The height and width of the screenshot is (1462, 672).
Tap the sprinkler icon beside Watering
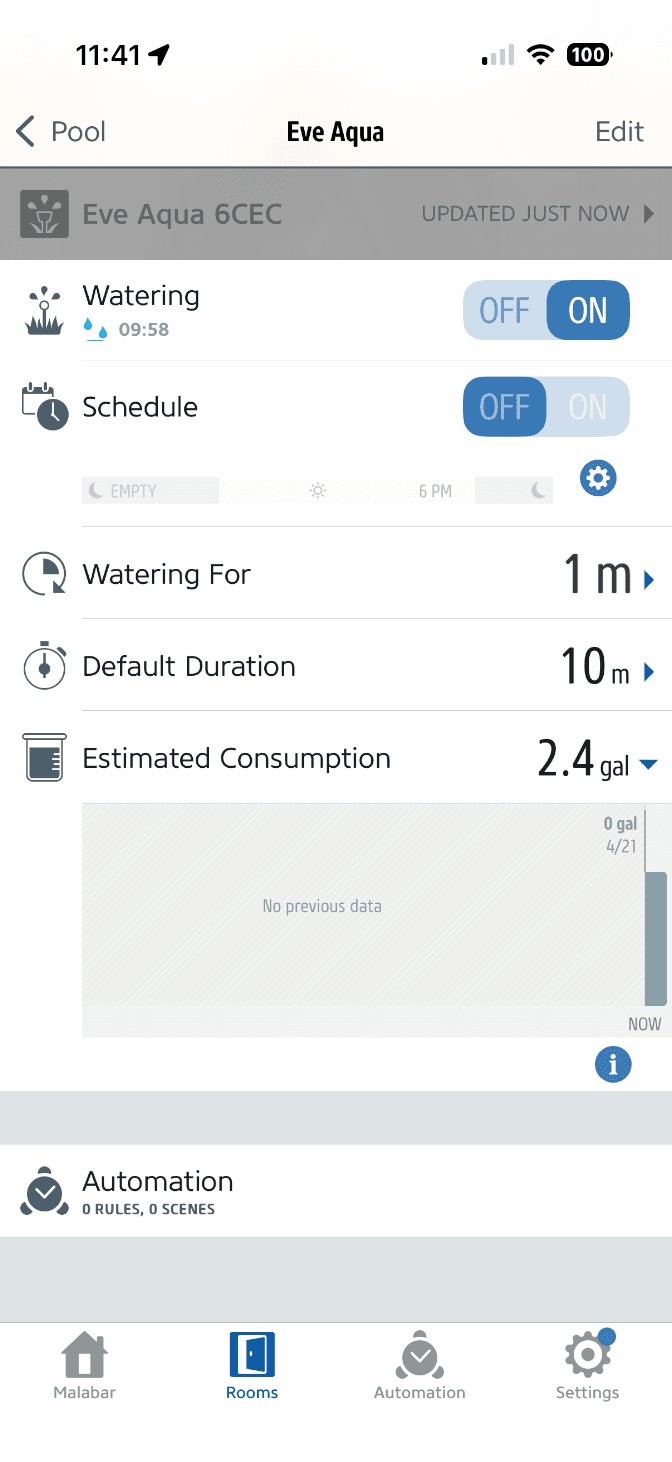[x=44, y=311]
